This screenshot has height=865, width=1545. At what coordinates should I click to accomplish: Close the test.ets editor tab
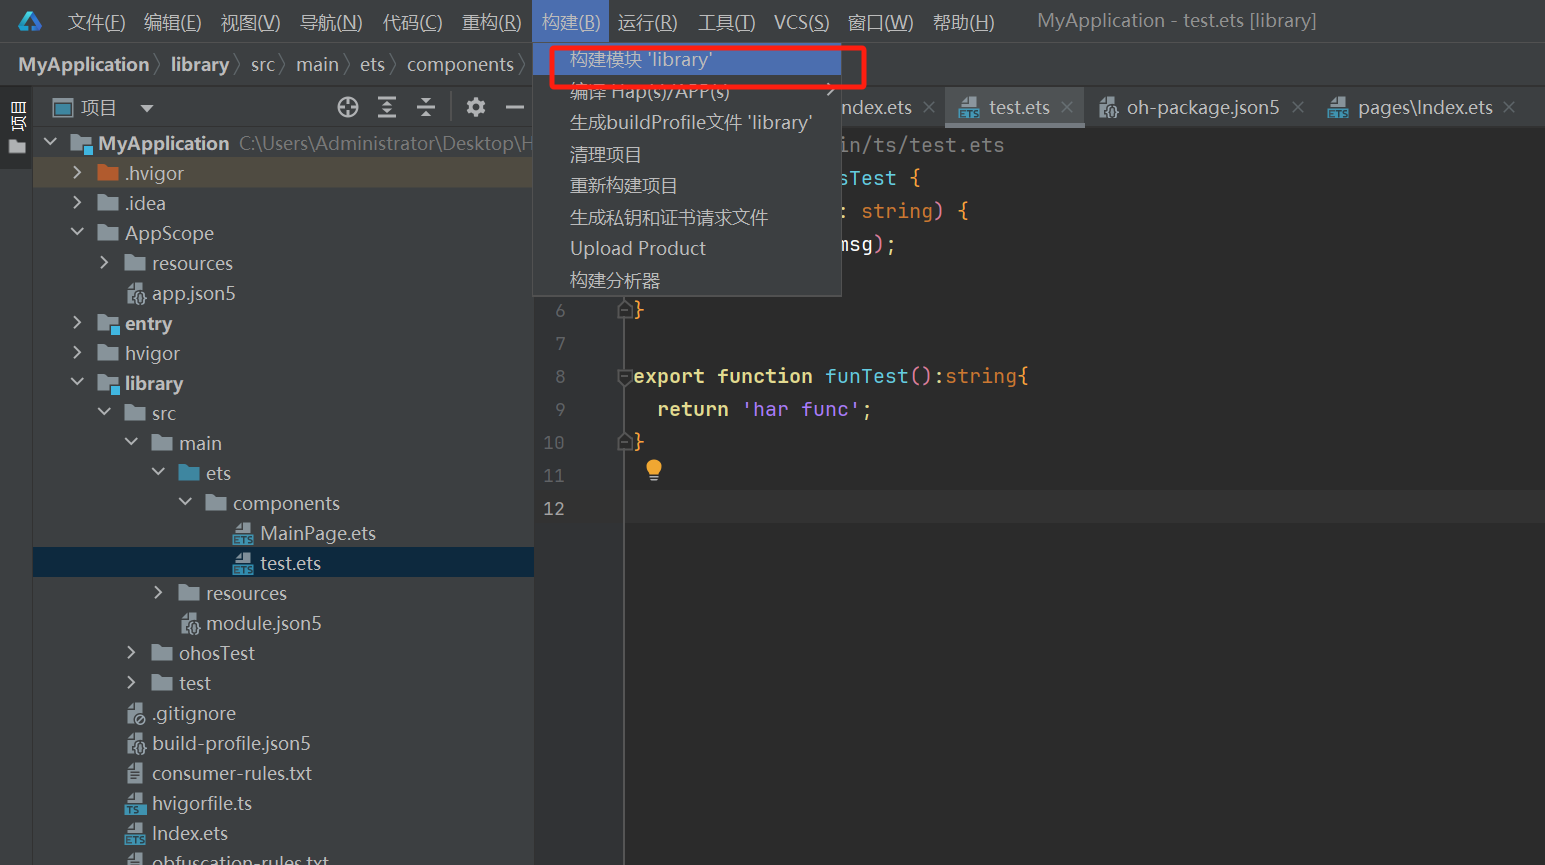coord(1067,107)
